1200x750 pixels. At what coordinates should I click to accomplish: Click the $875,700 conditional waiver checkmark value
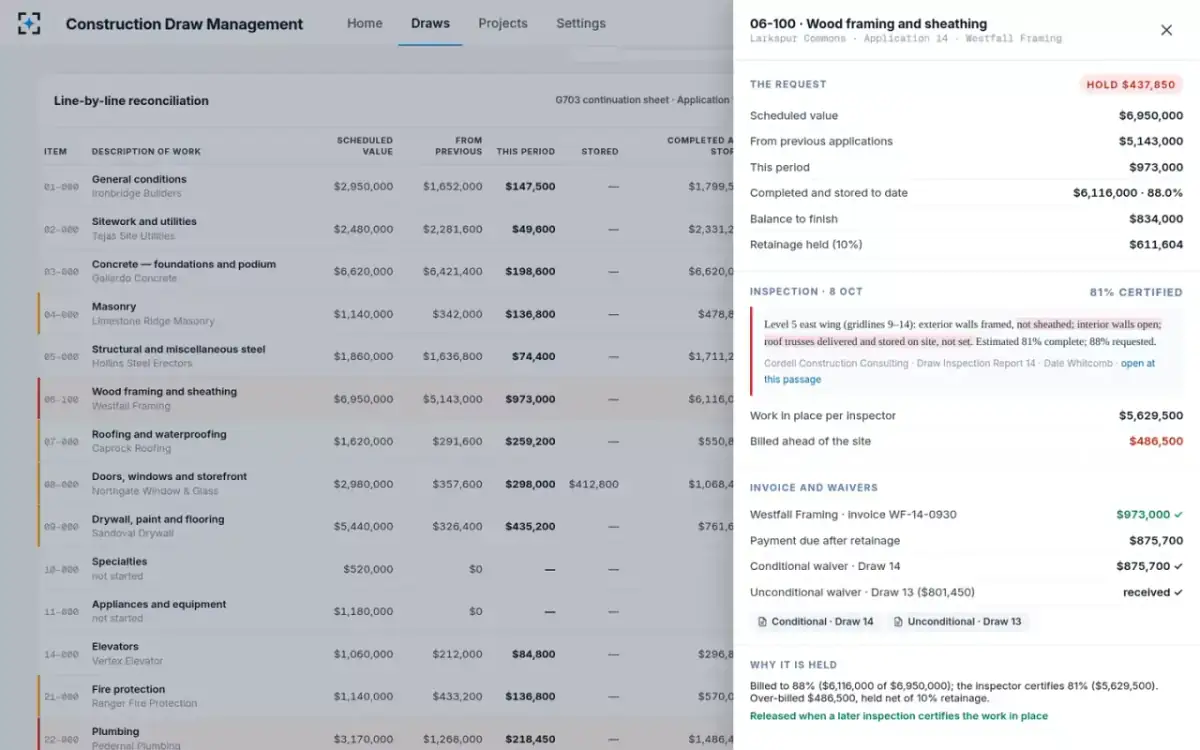click(x=1150, y=566)
